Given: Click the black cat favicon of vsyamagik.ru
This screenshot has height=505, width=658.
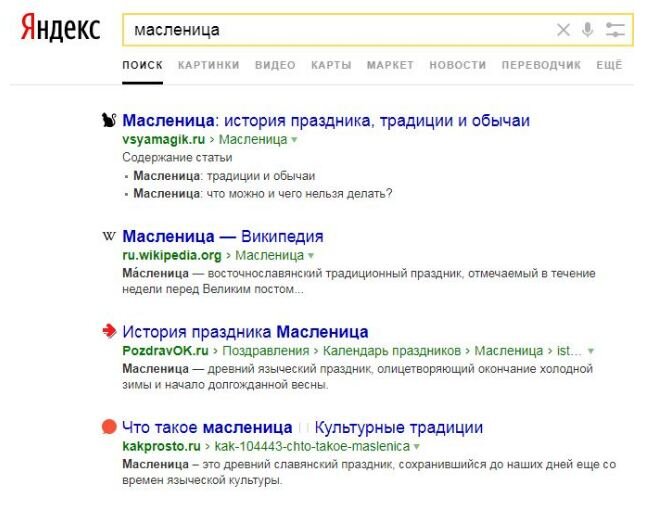Looking at the screenshot, I should [x=109, y=120].
